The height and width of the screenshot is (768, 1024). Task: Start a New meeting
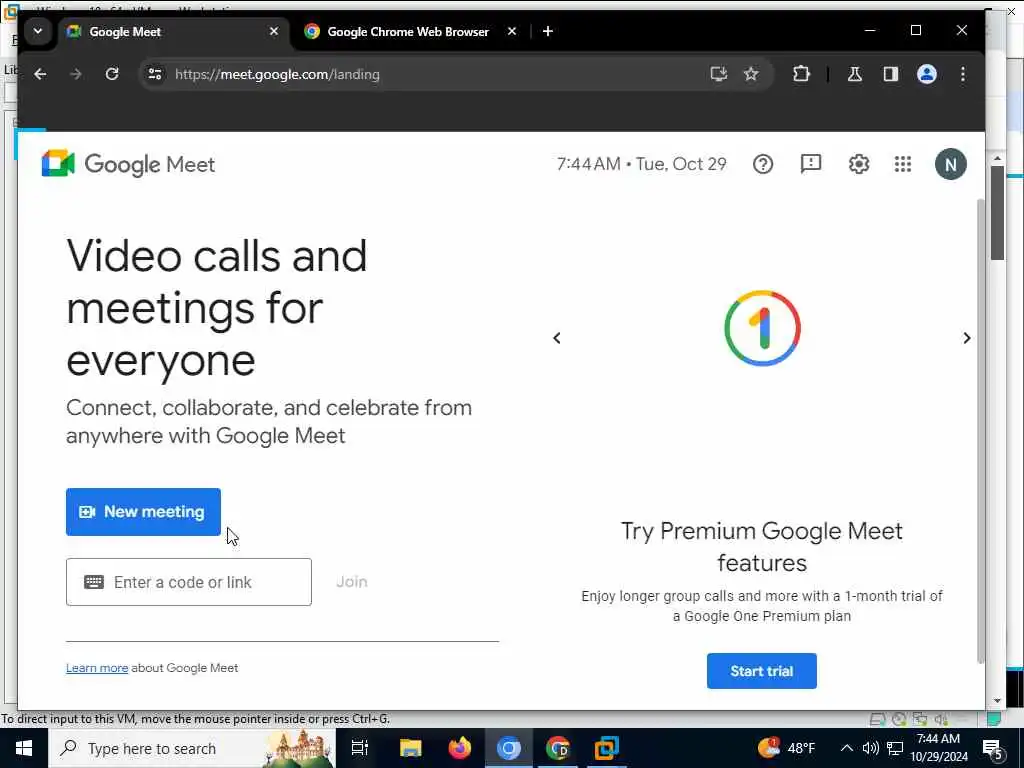[143, 511]
